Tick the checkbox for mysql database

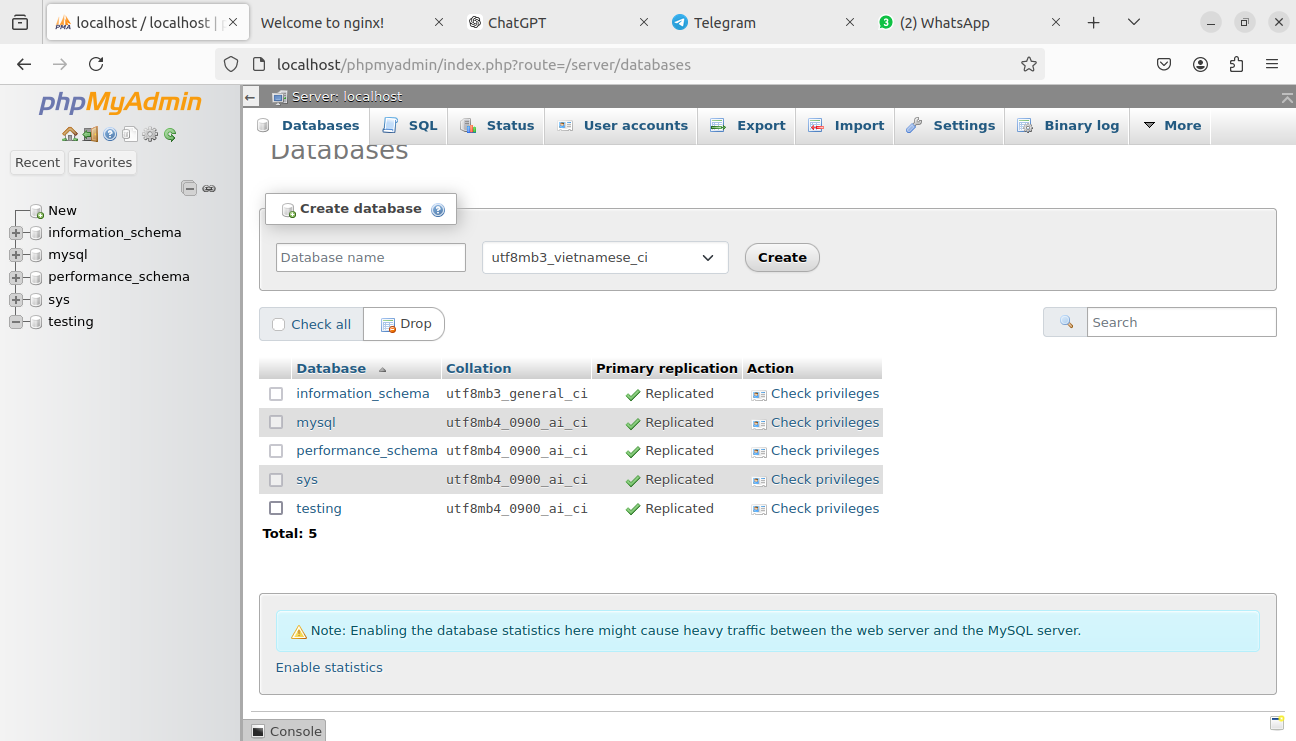tap(276, 422)
